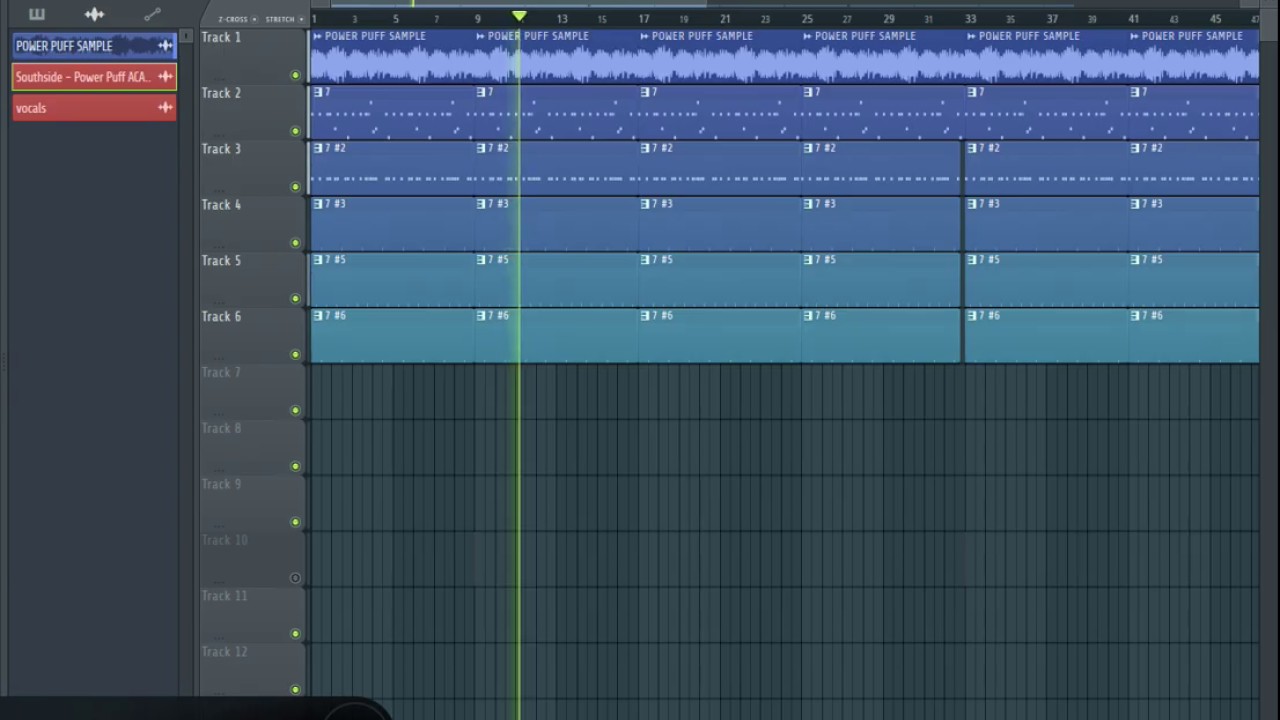
Task: Click bar 45 on the timeline ruler
Action: pos(1216,19)
